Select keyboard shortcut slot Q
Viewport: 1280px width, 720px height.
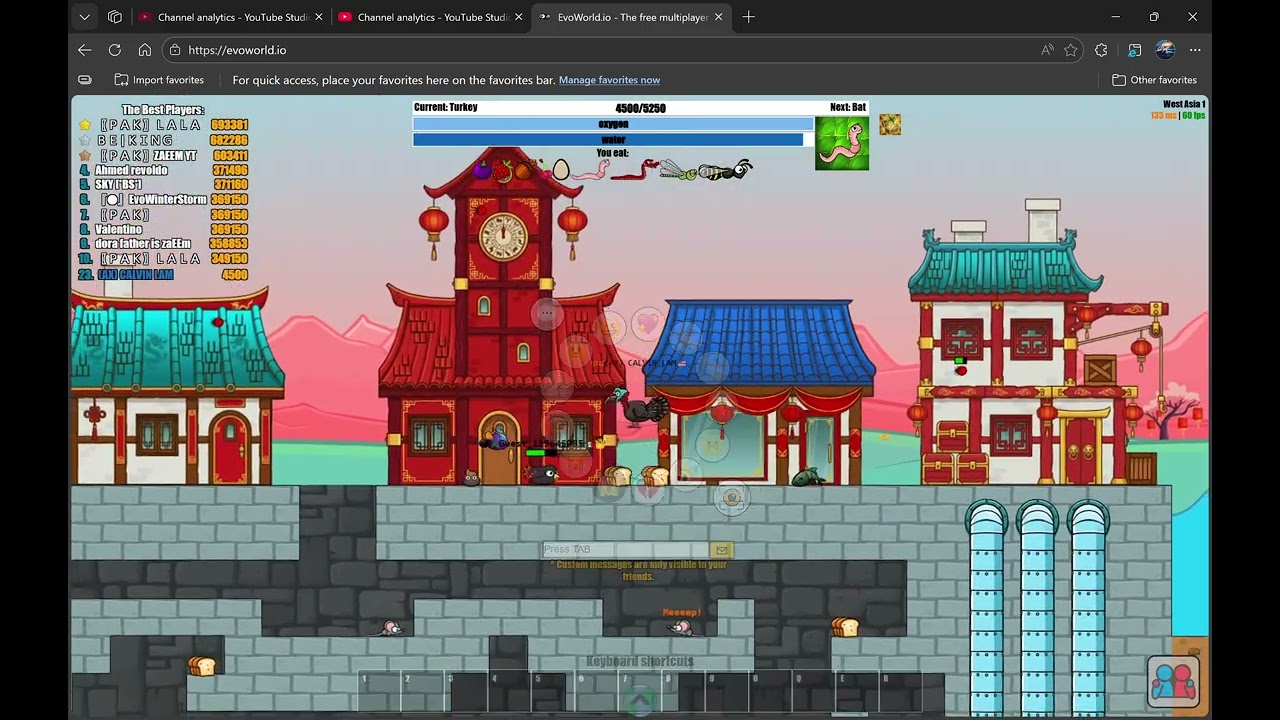tap(814, 690)
